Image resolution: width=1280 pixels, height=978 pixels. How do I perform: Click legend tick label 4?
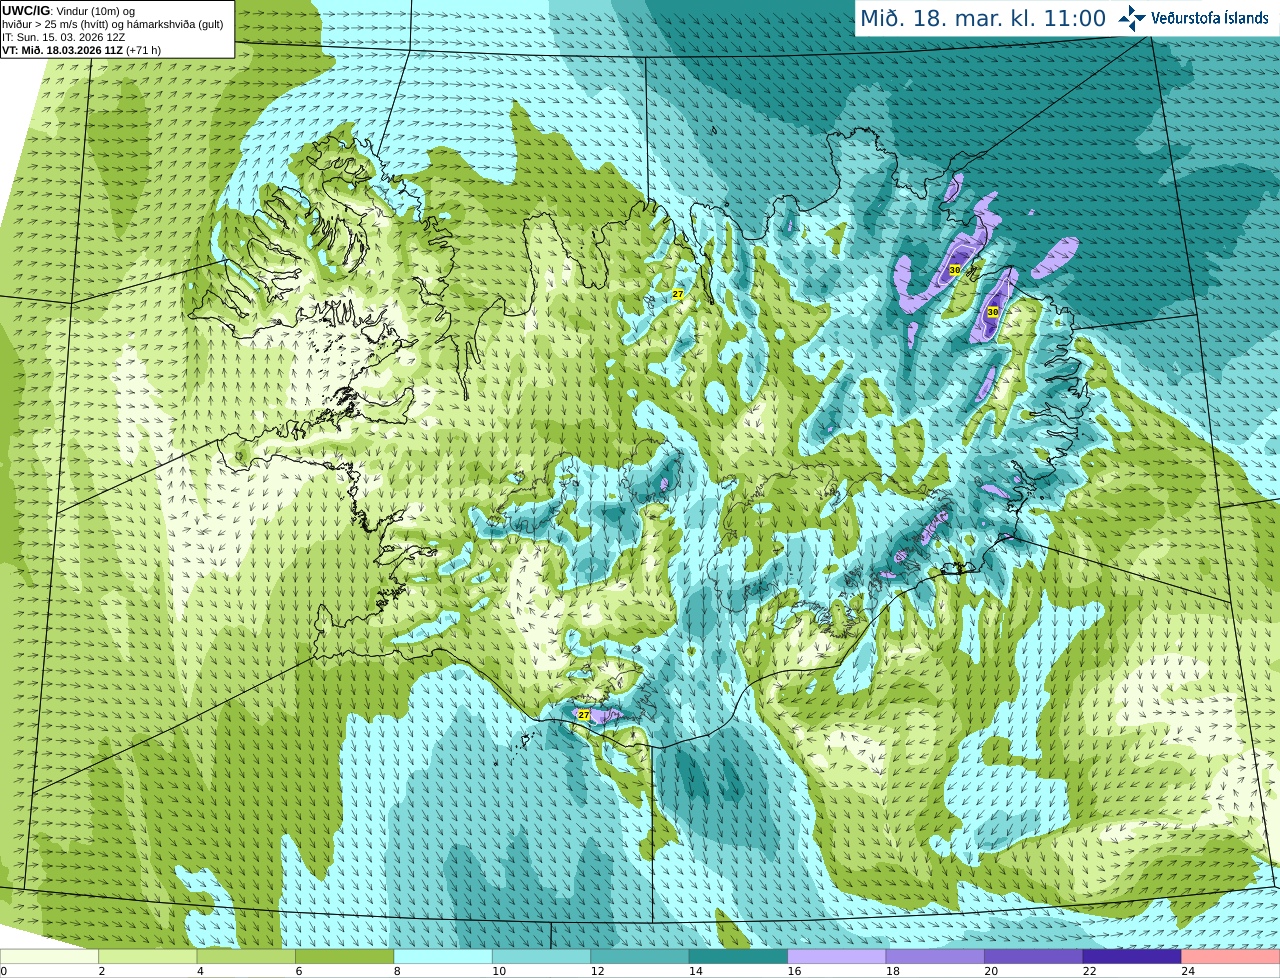click(200, 971)
